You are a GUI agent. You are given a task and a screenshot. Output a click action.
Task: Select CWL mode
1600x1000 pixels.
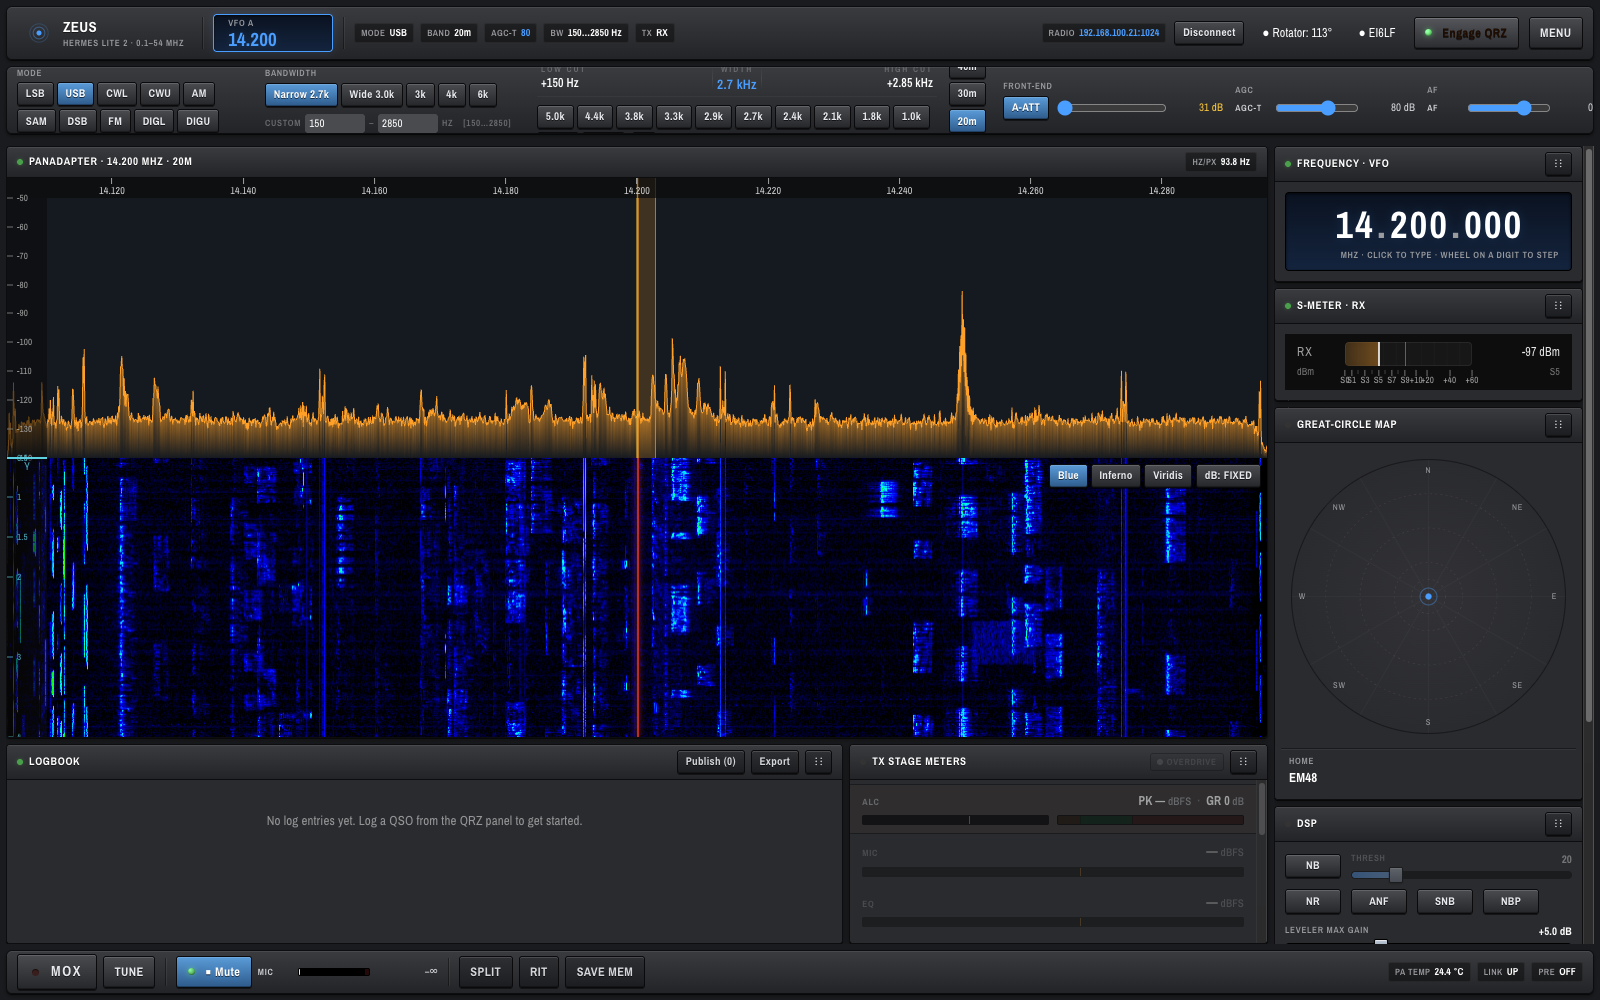[117, 94]
